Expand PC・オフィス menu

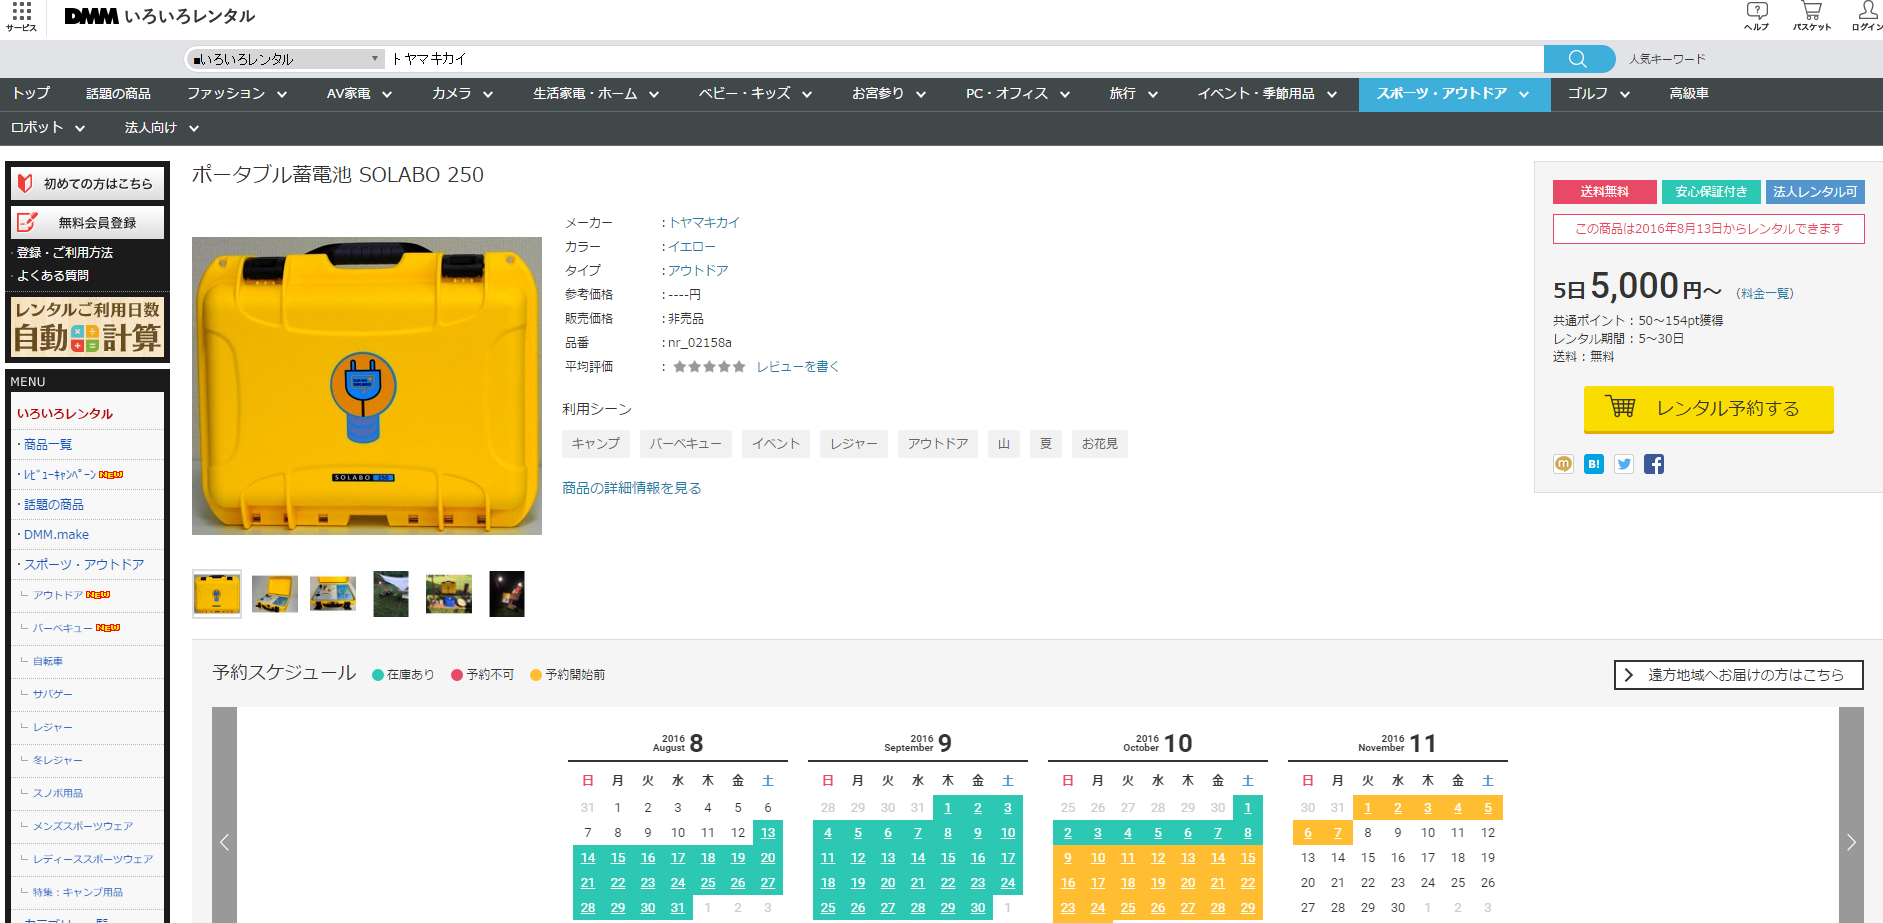click(1018, 94)
